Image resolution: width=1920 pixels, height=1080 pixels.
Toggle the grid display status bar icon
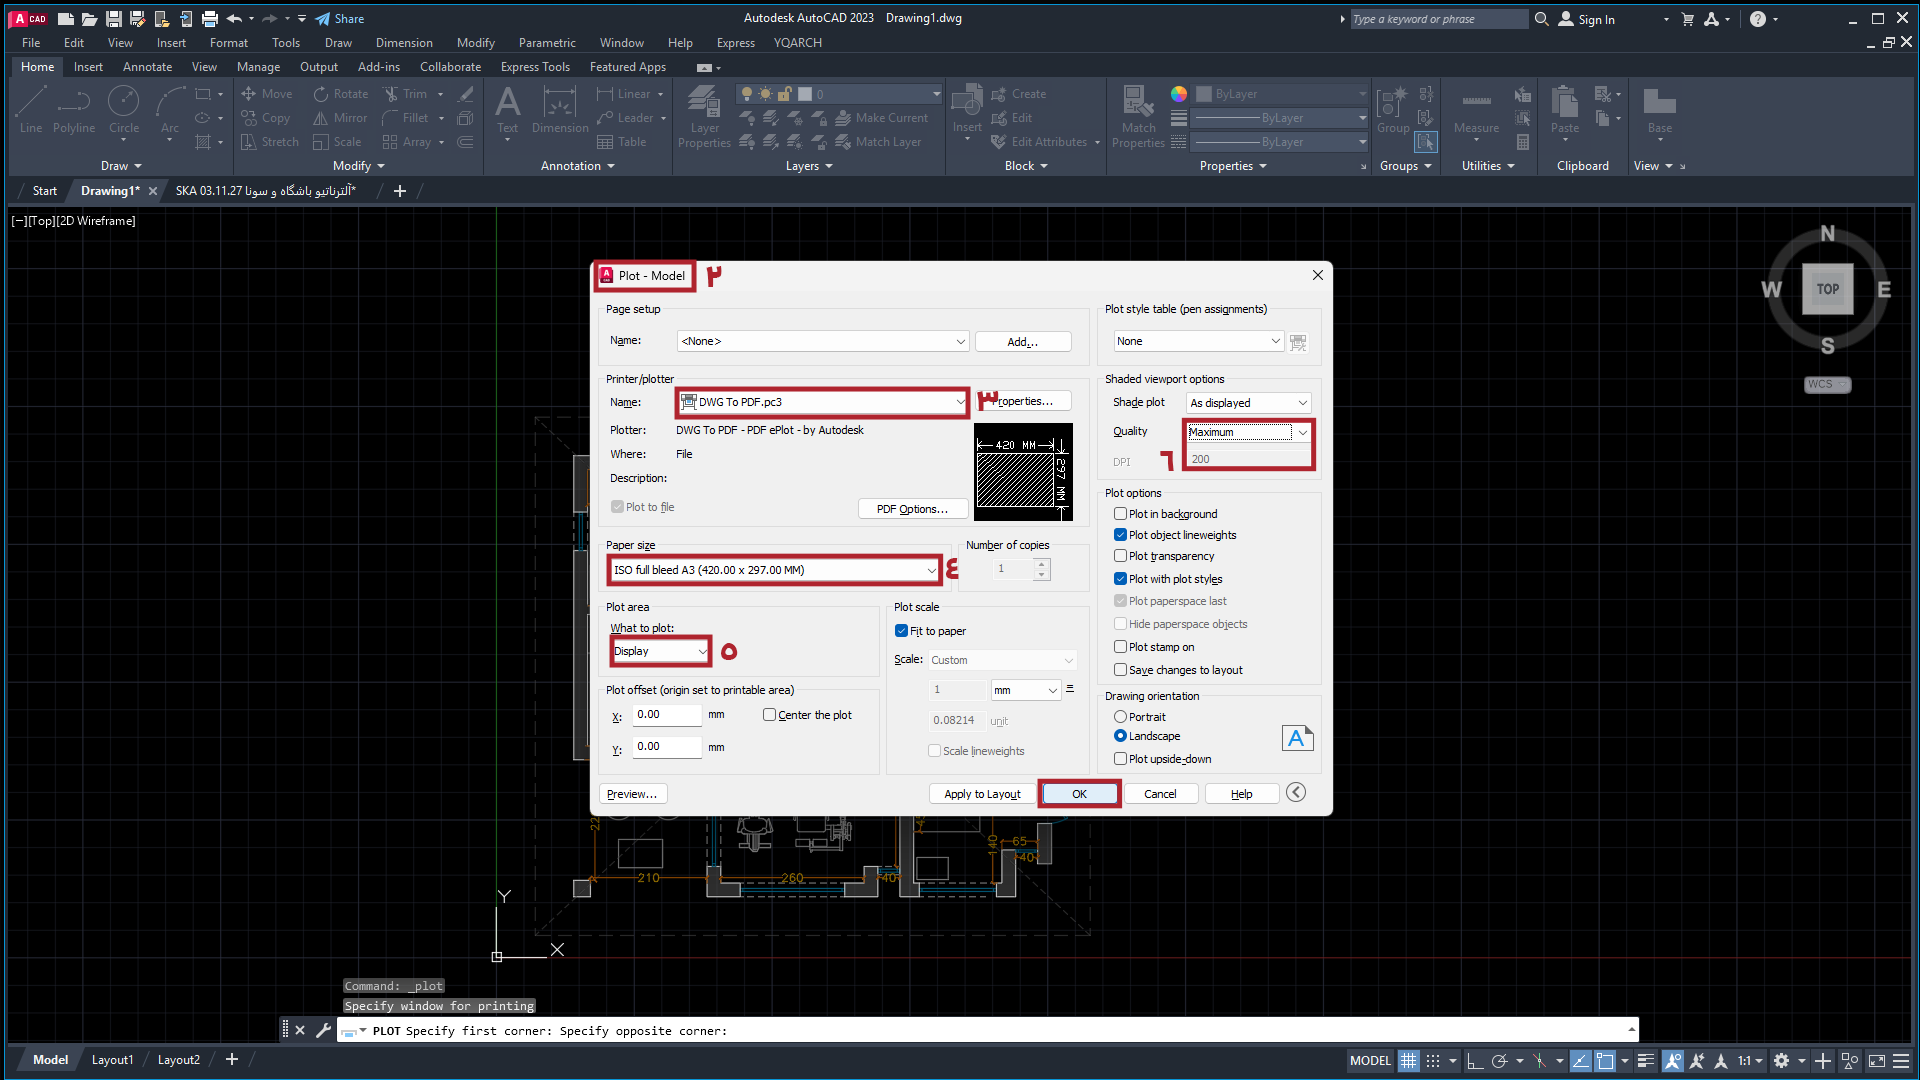(1408, 1061)
